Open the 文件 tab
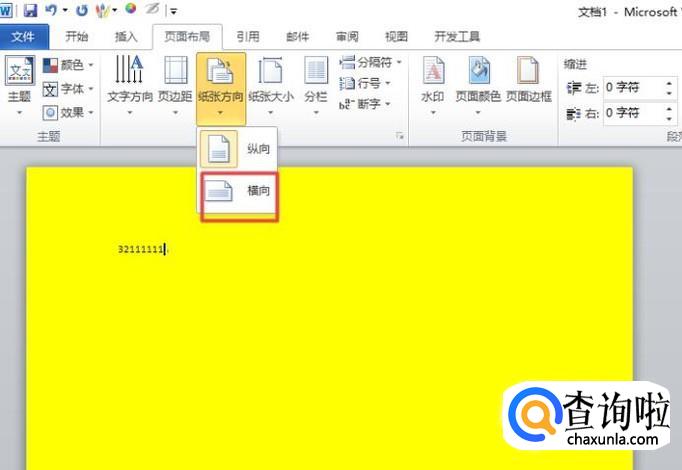The image size is (682, 470). (x=23, y=37)
